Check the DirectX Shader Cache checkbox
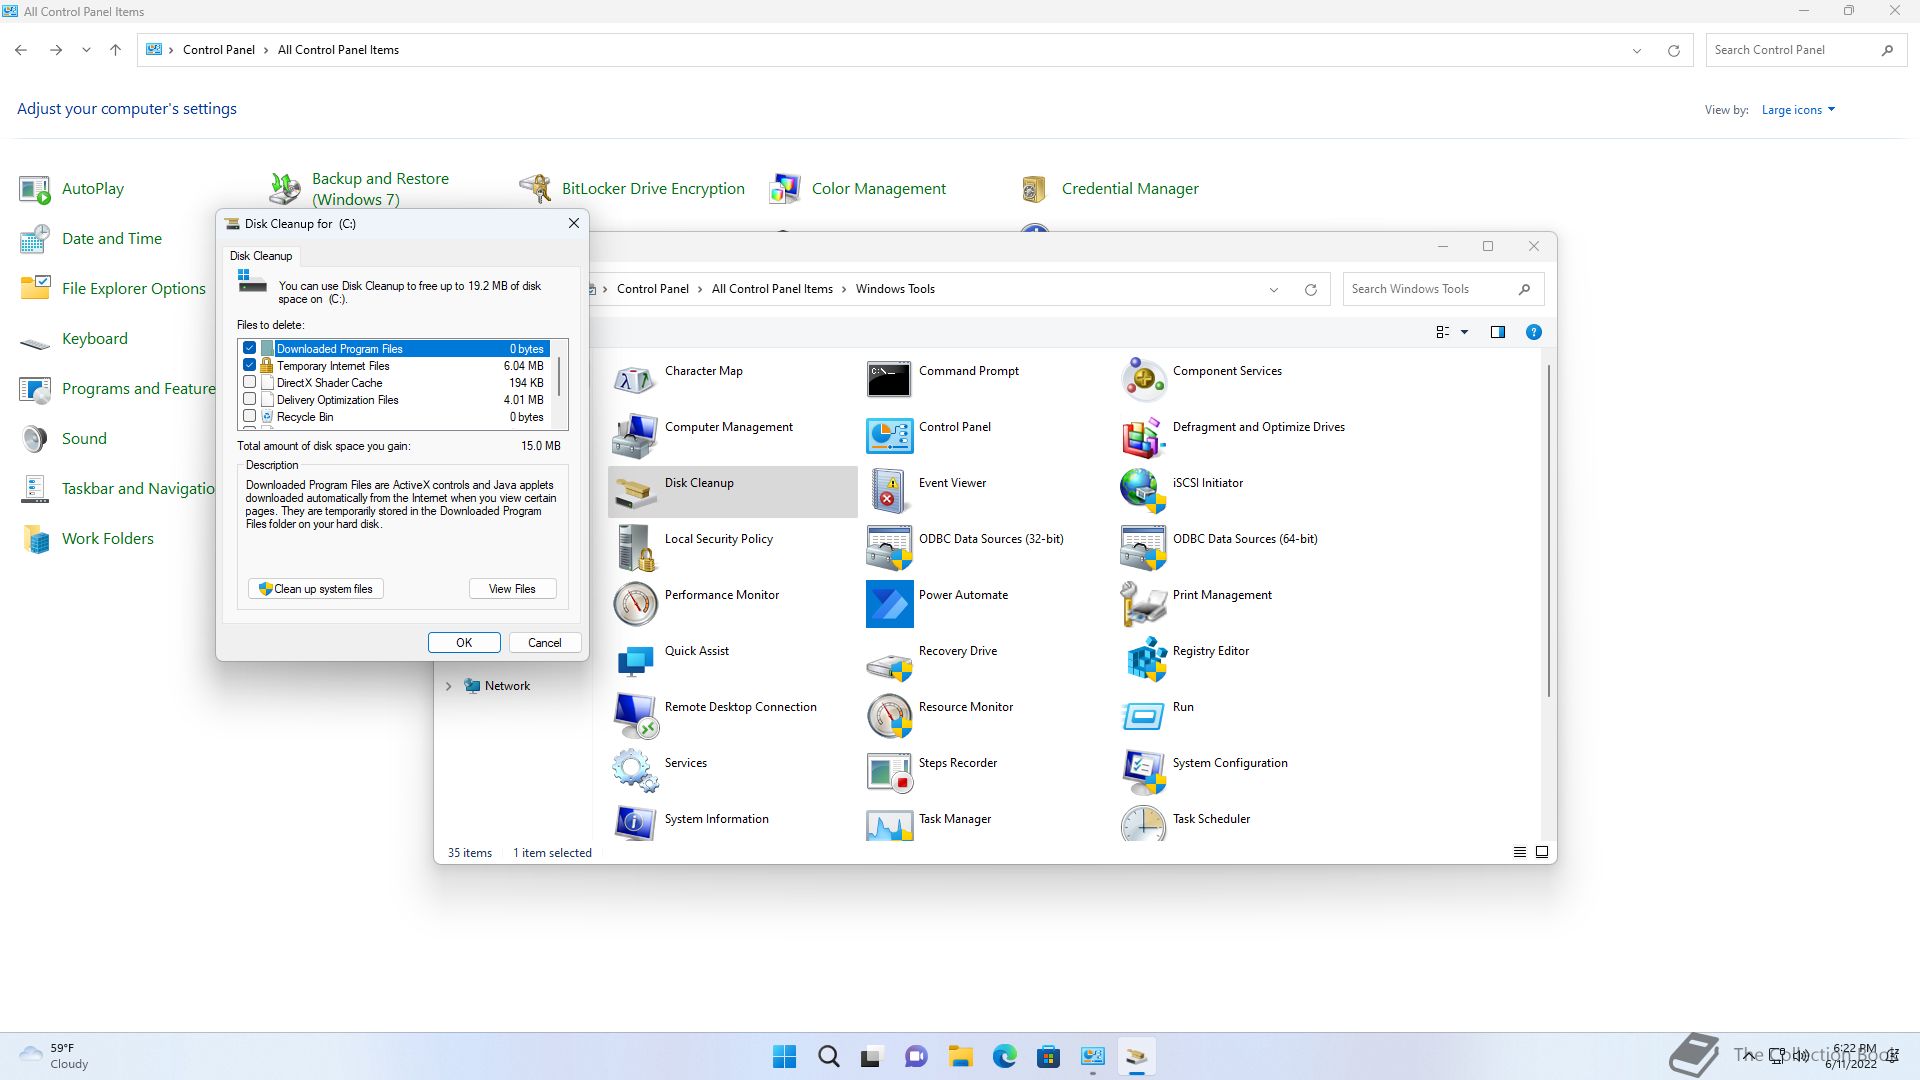Viewport: 1920px width, 1080px height. point(250,383)
